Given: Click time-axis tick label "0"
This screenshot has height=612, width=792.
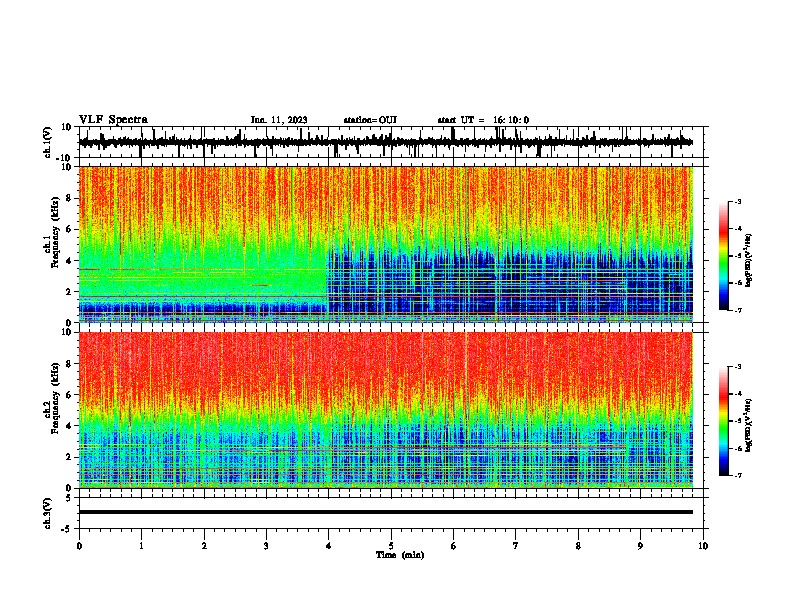Looking at the screenshot, I should click(79, 546).
